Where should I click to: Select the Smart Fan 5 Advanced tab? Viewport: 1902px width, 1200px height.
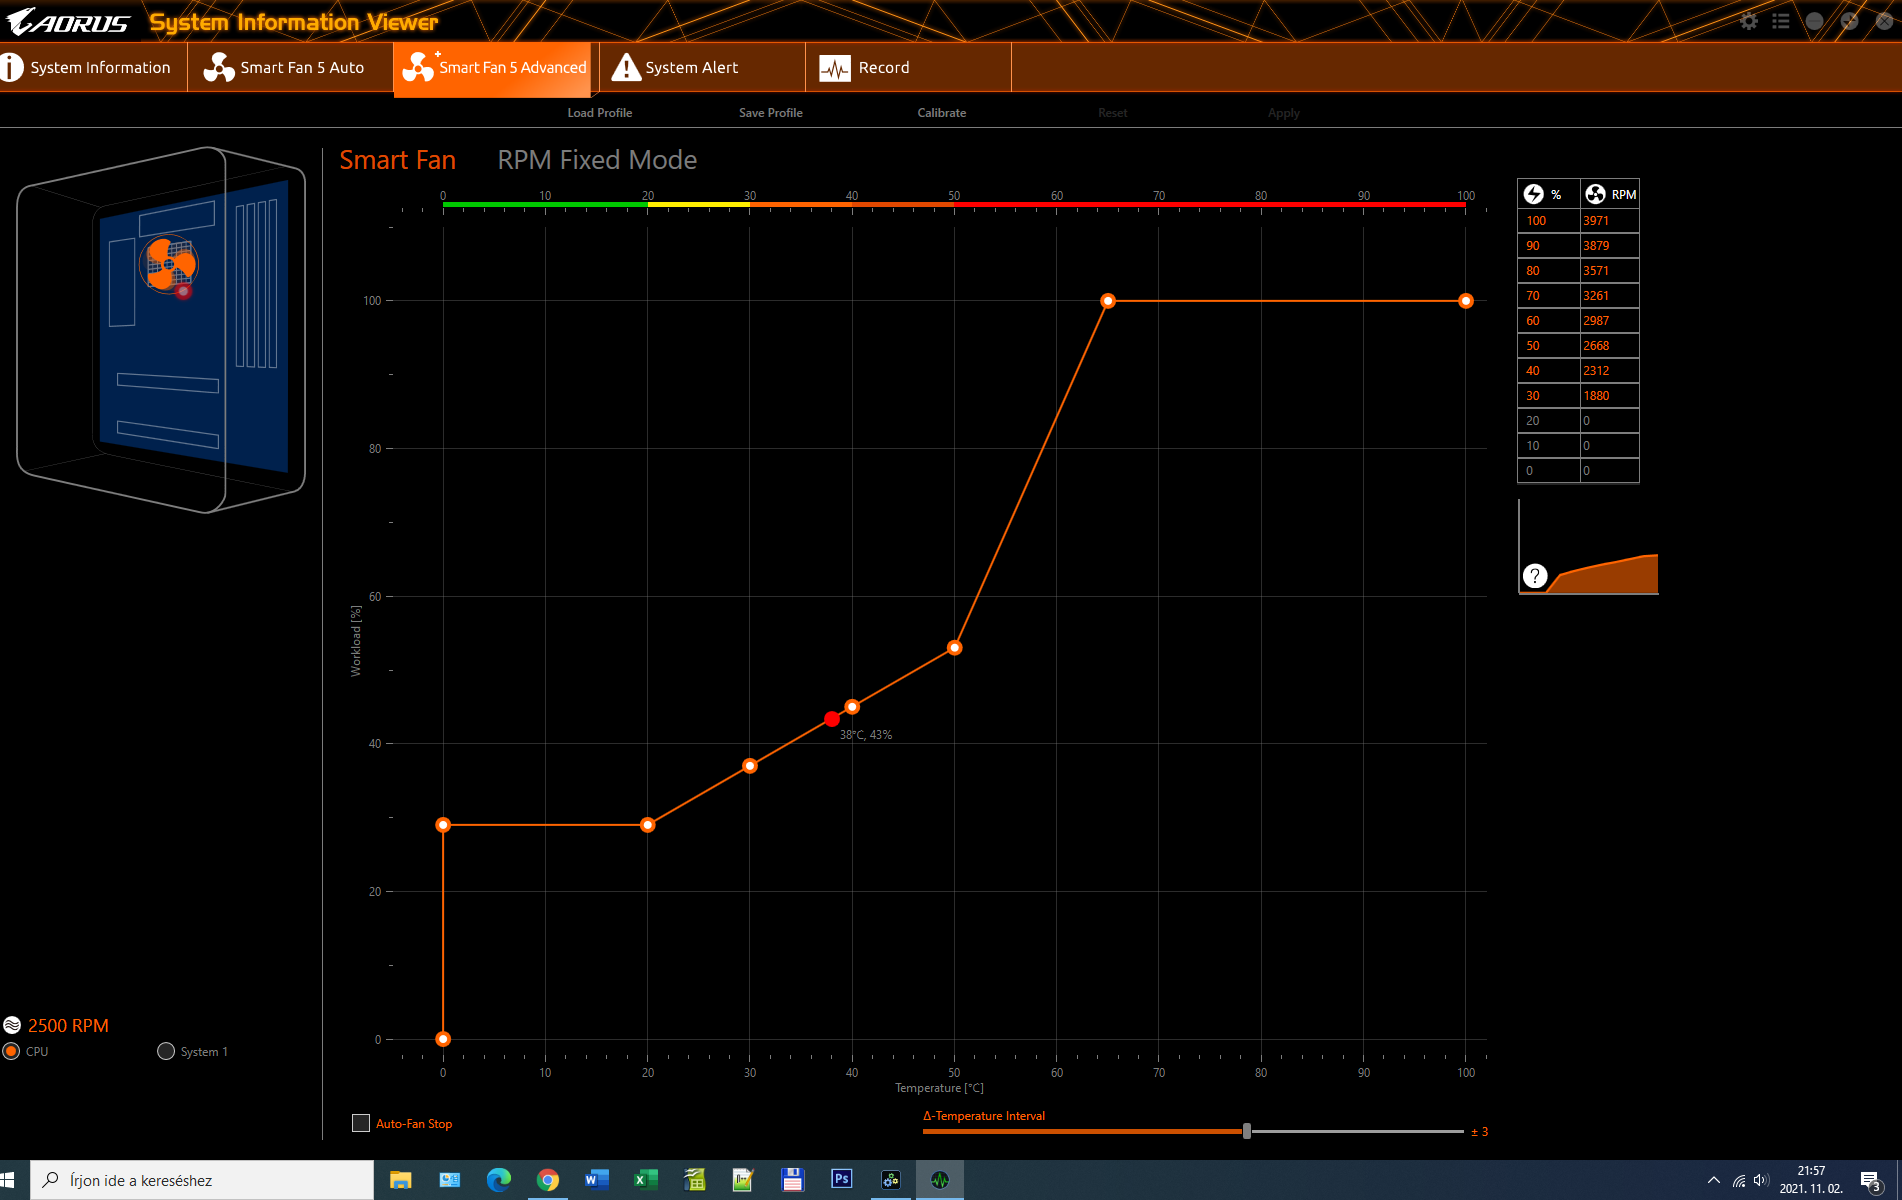point(494,68)
